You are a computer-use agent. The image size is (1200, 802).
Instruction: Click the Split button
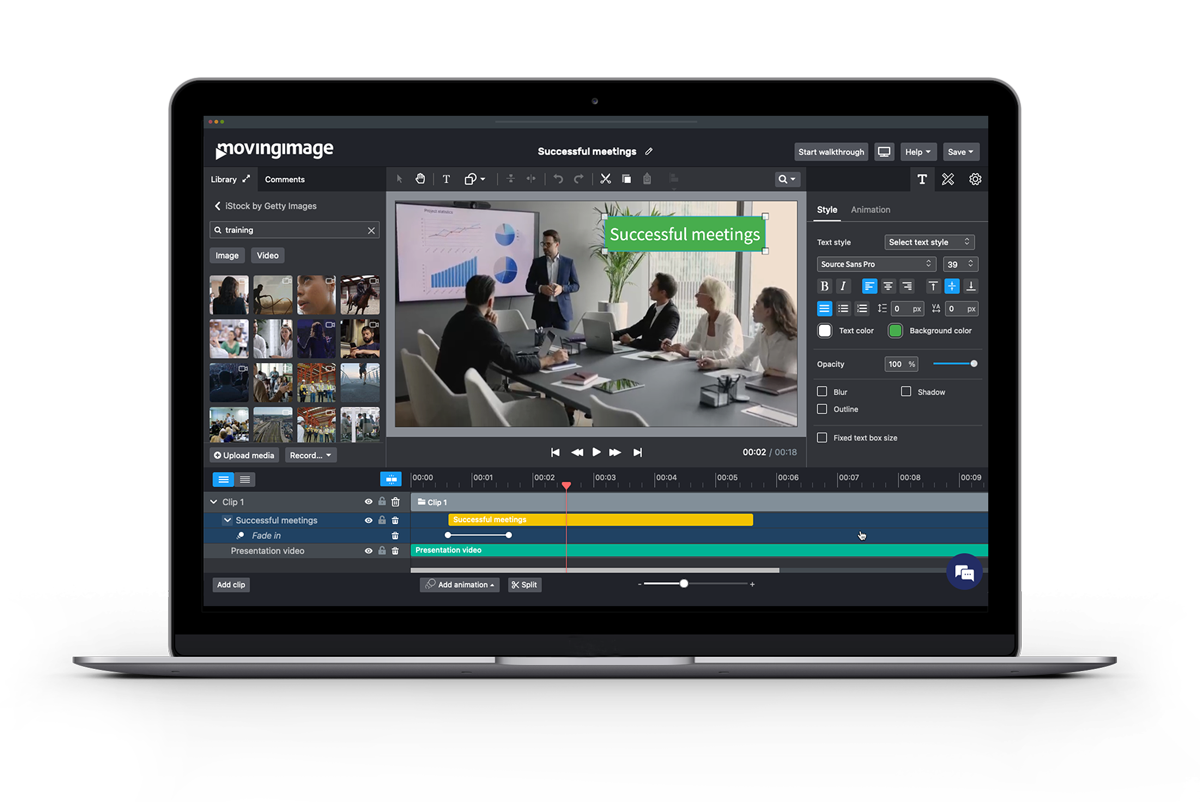pyautogui.click(x=524, y=585)
